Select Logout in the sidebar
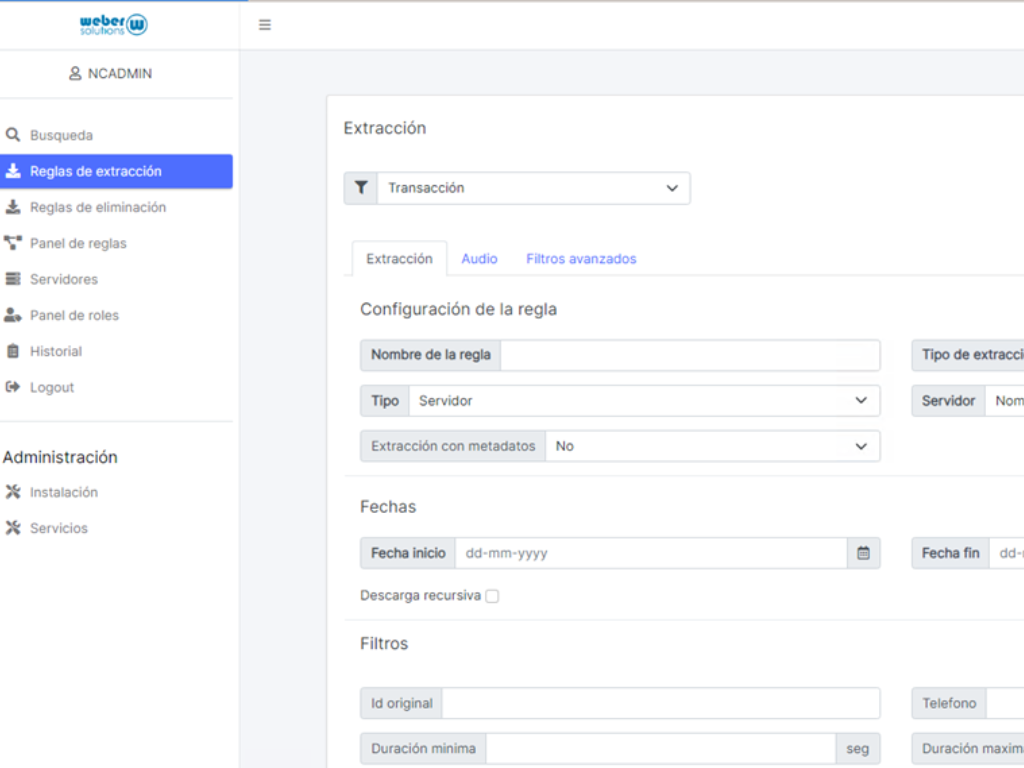 pos(116,387)
